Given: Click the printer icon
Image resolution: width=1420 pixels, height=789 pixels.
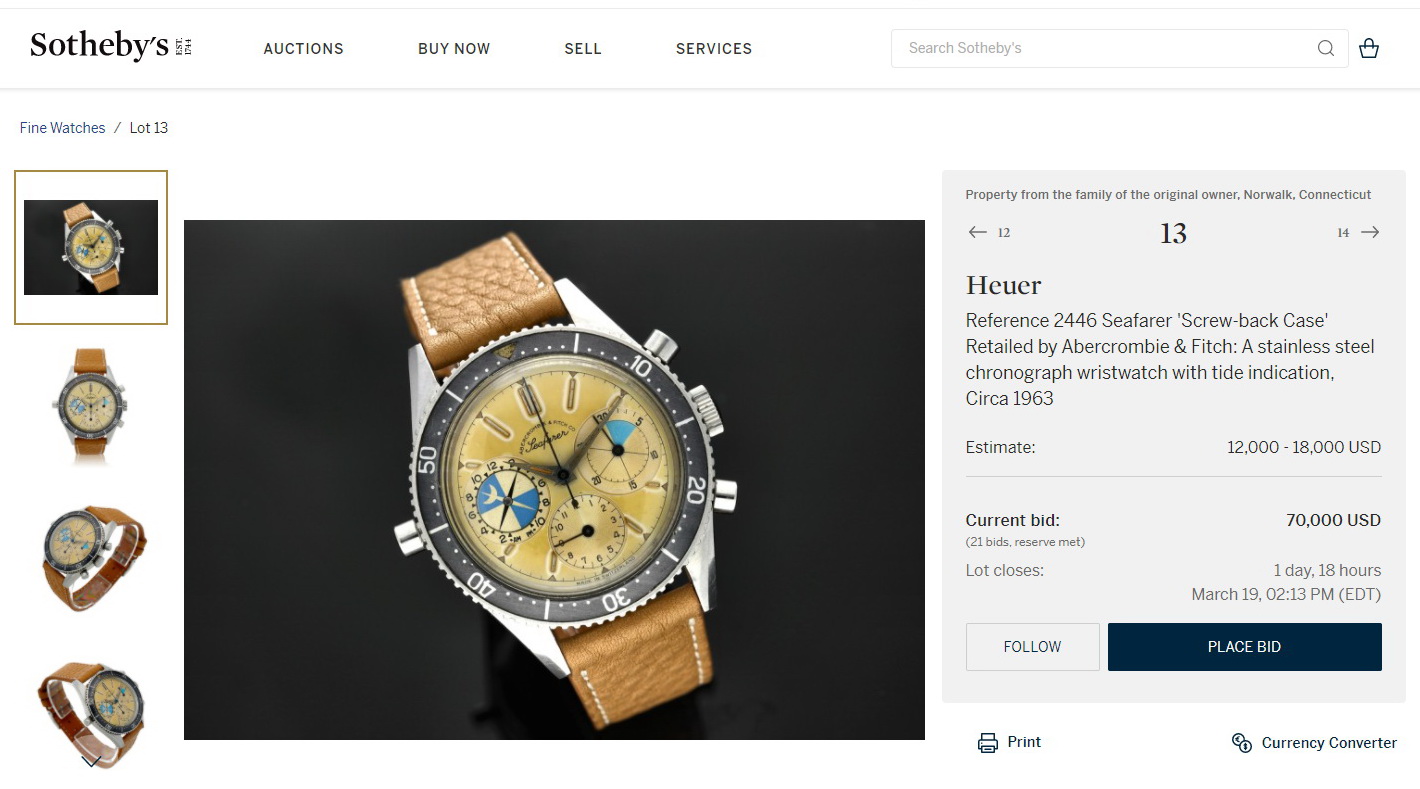Looking at the screenshot, I should [x=988, y=742].
